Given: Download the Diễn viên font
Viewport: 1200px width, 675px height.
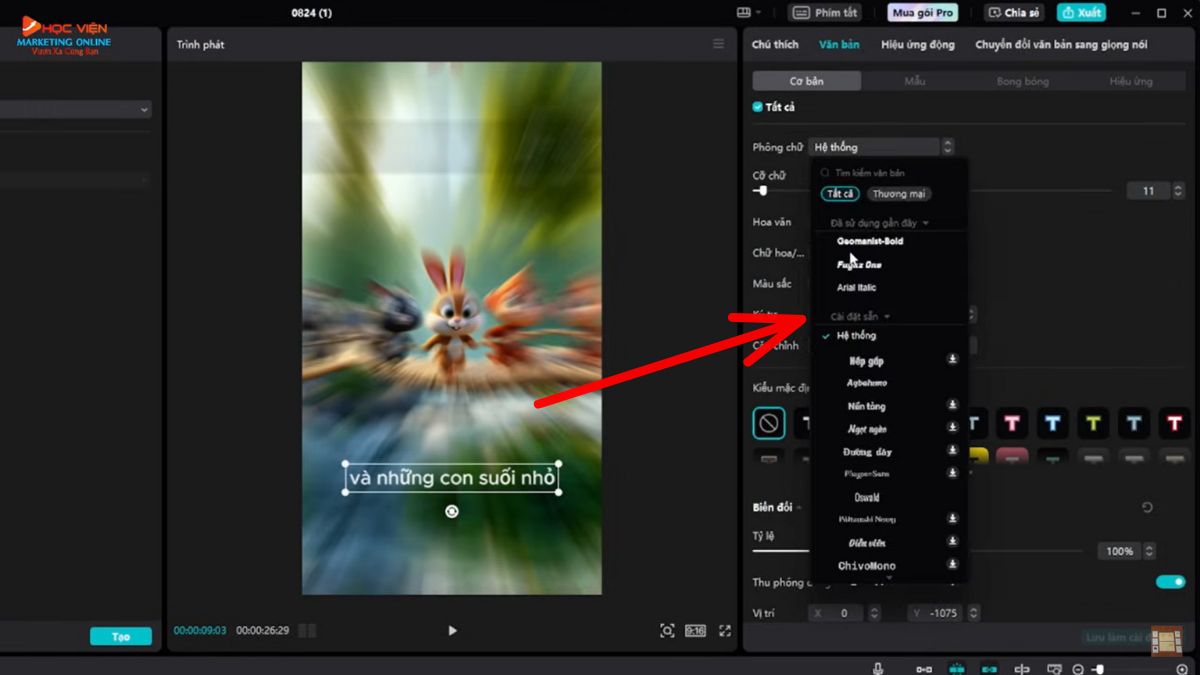Looking at the screenshot, I should [x=953, y=541].
